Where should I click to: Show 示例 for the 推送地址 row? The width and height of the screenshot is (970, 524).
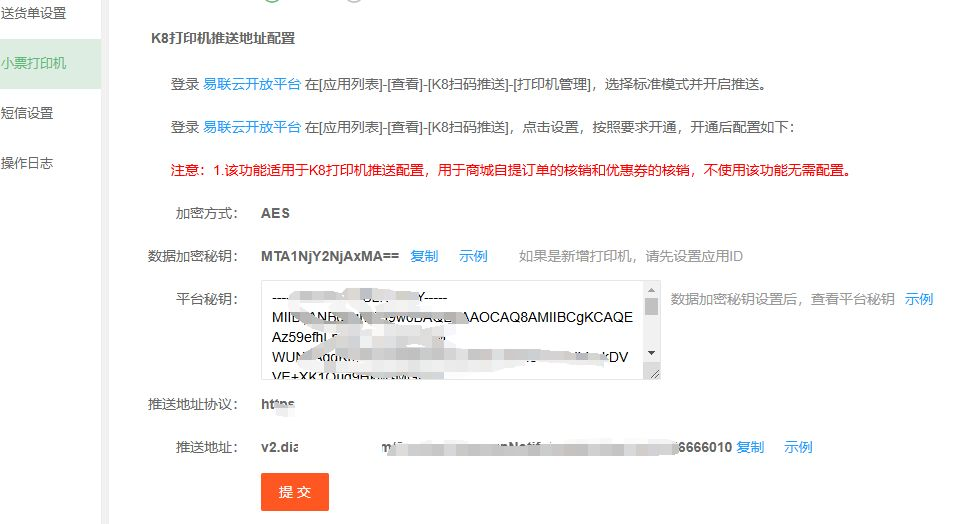pos(798,447)
